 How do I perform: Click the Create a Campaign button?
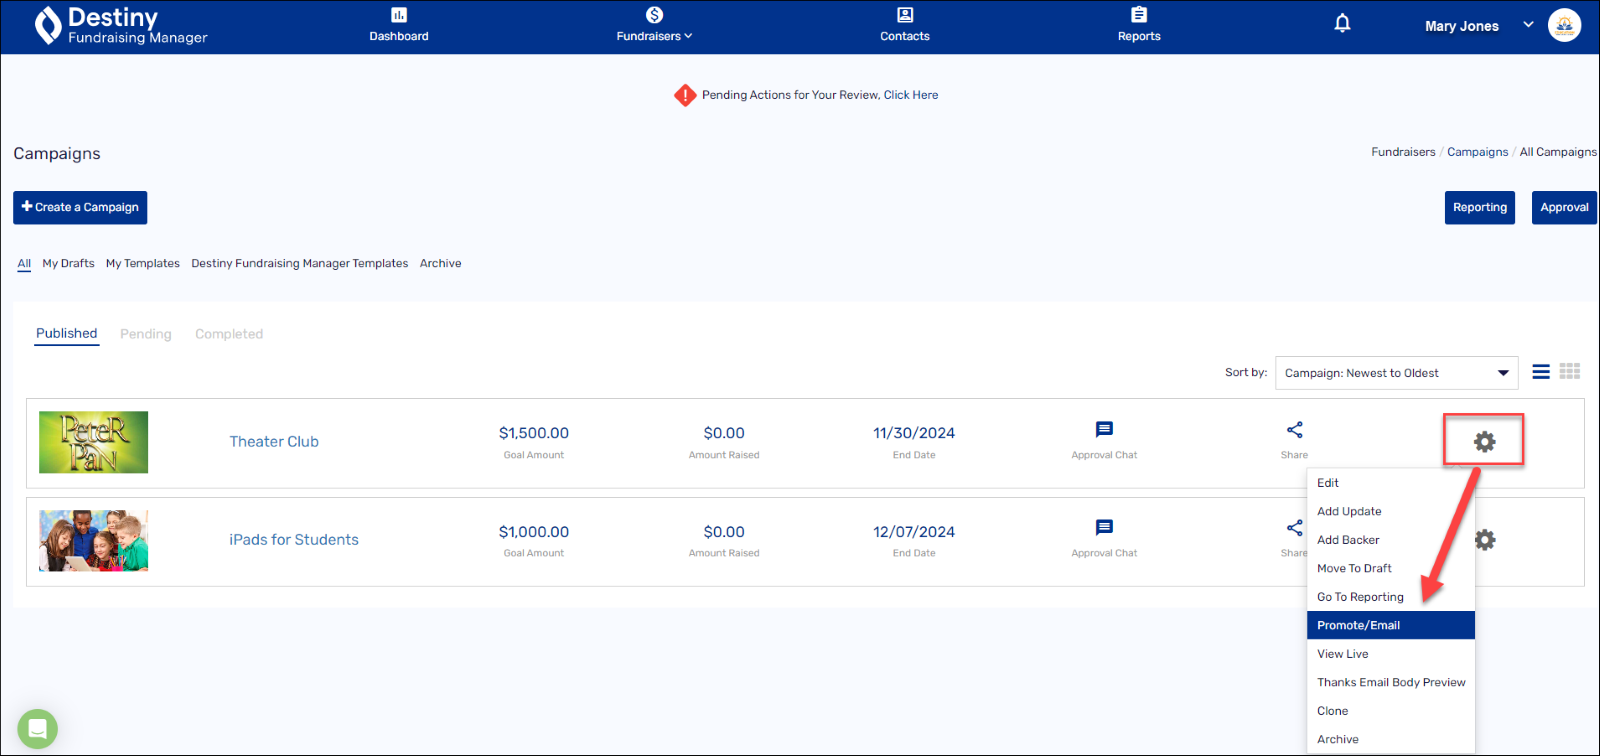click(80, 208)
